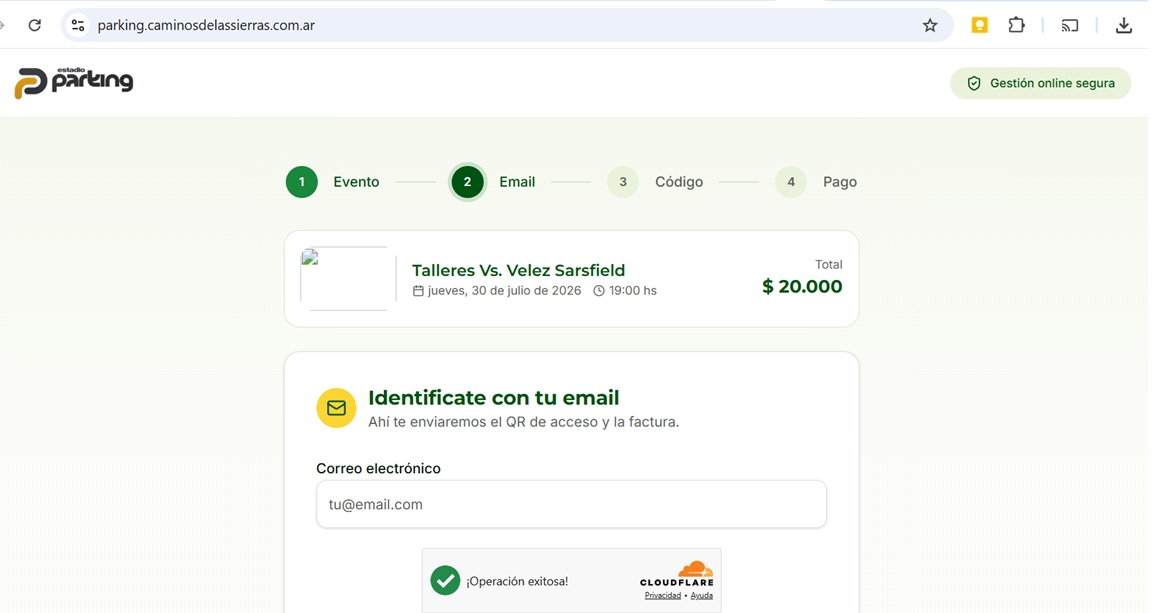Click the calendar icon beside the event date

pos(418,291)
